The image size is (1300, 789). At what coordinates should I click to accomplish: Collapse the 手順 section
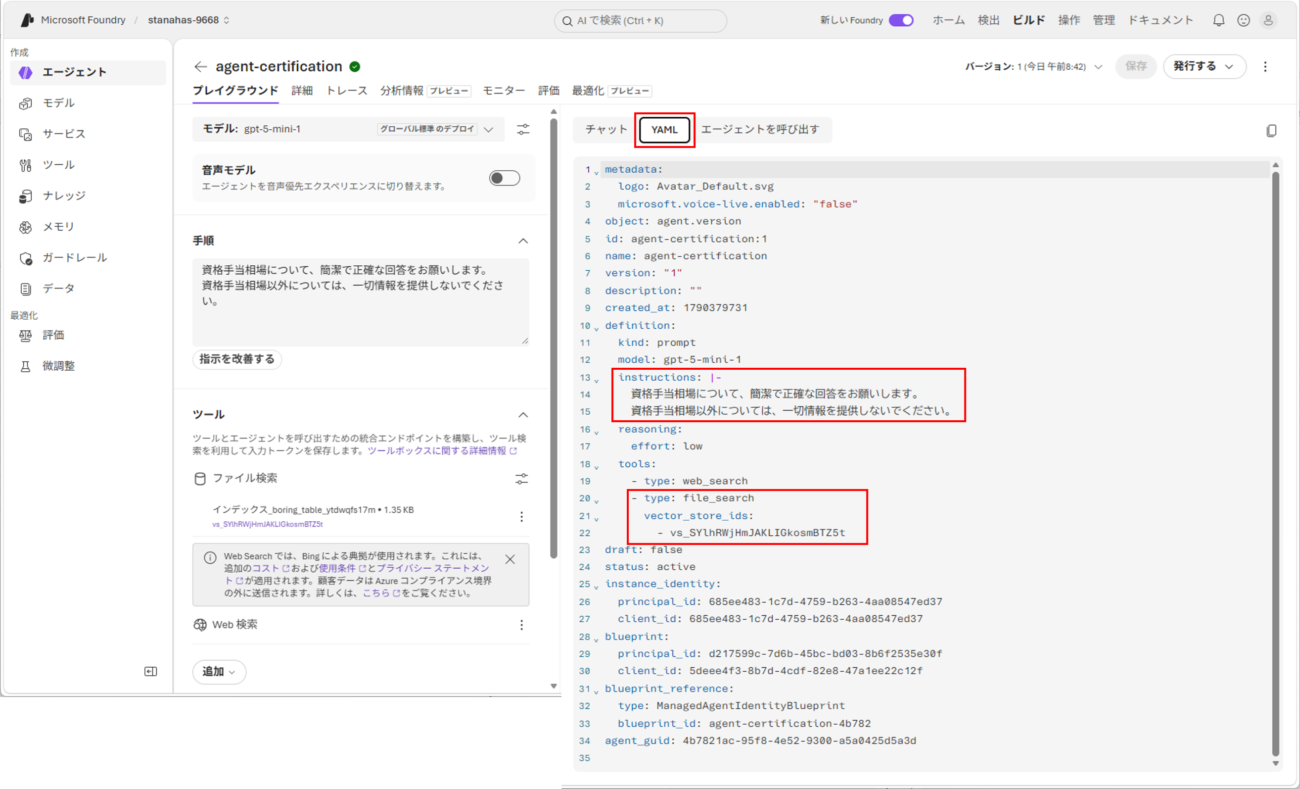tap(522, 241)
